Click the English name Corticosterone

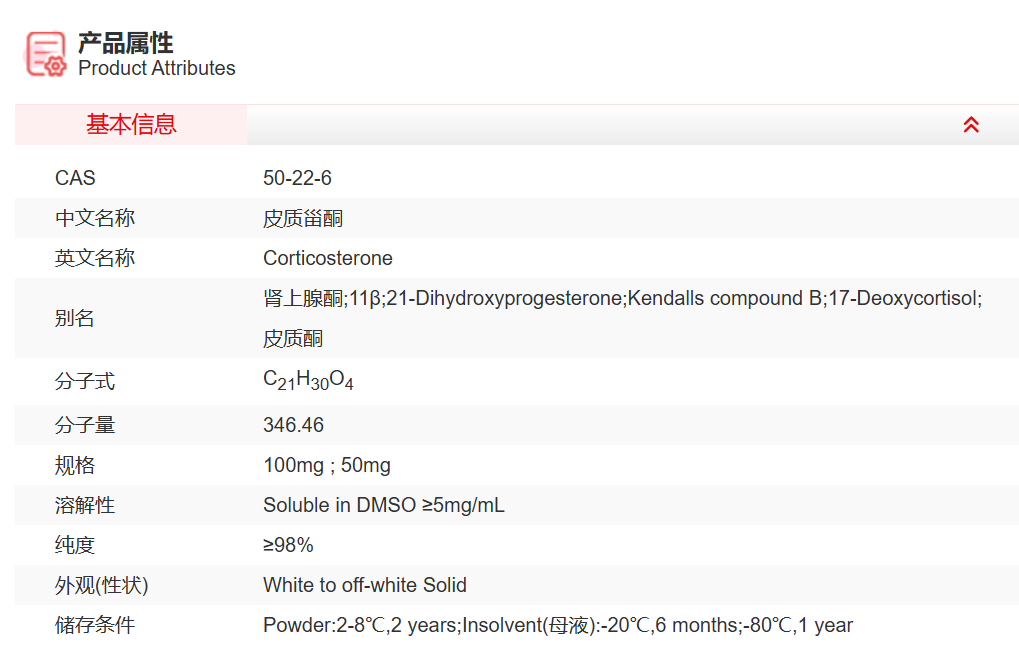pos(328,258)
